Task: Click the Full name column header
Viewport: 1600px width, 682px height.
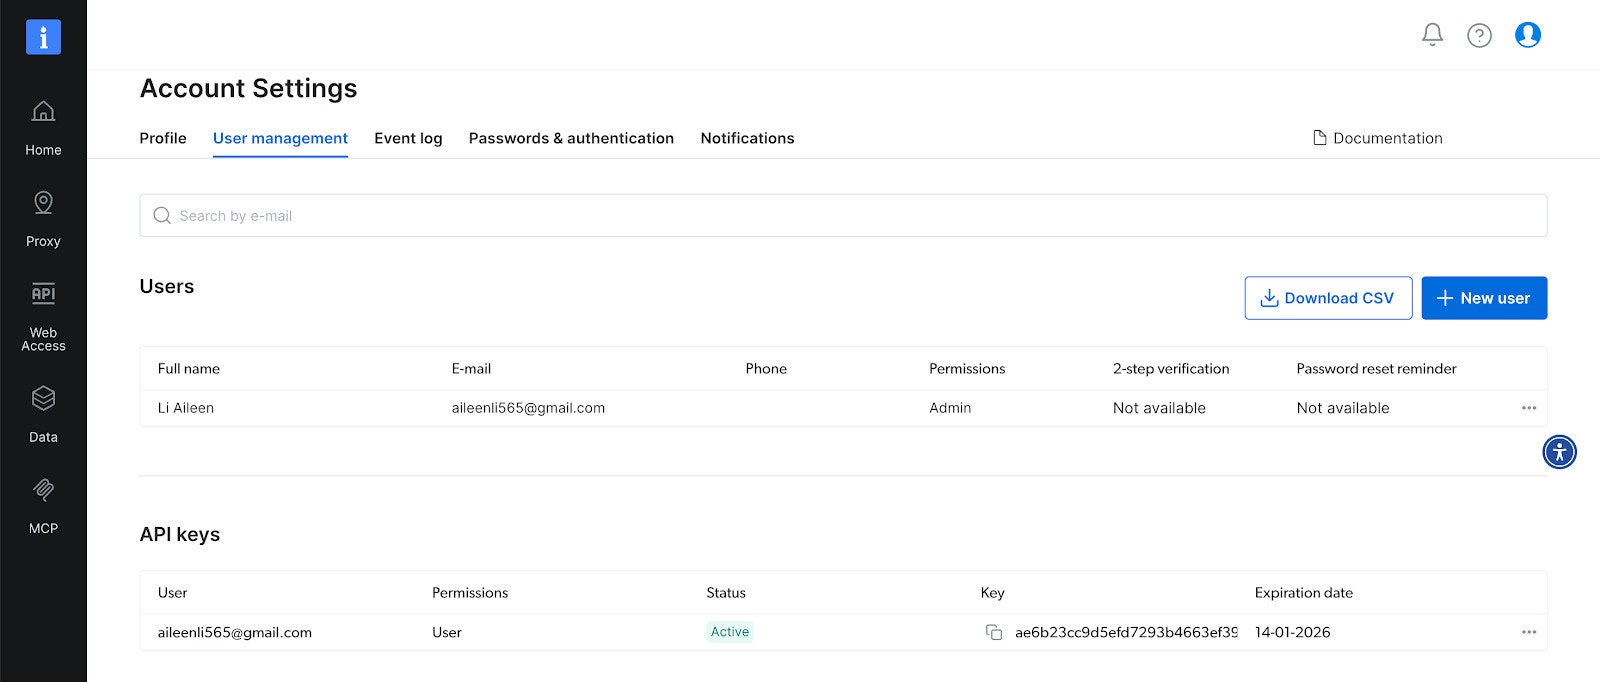Action: (x=189, y=369)
